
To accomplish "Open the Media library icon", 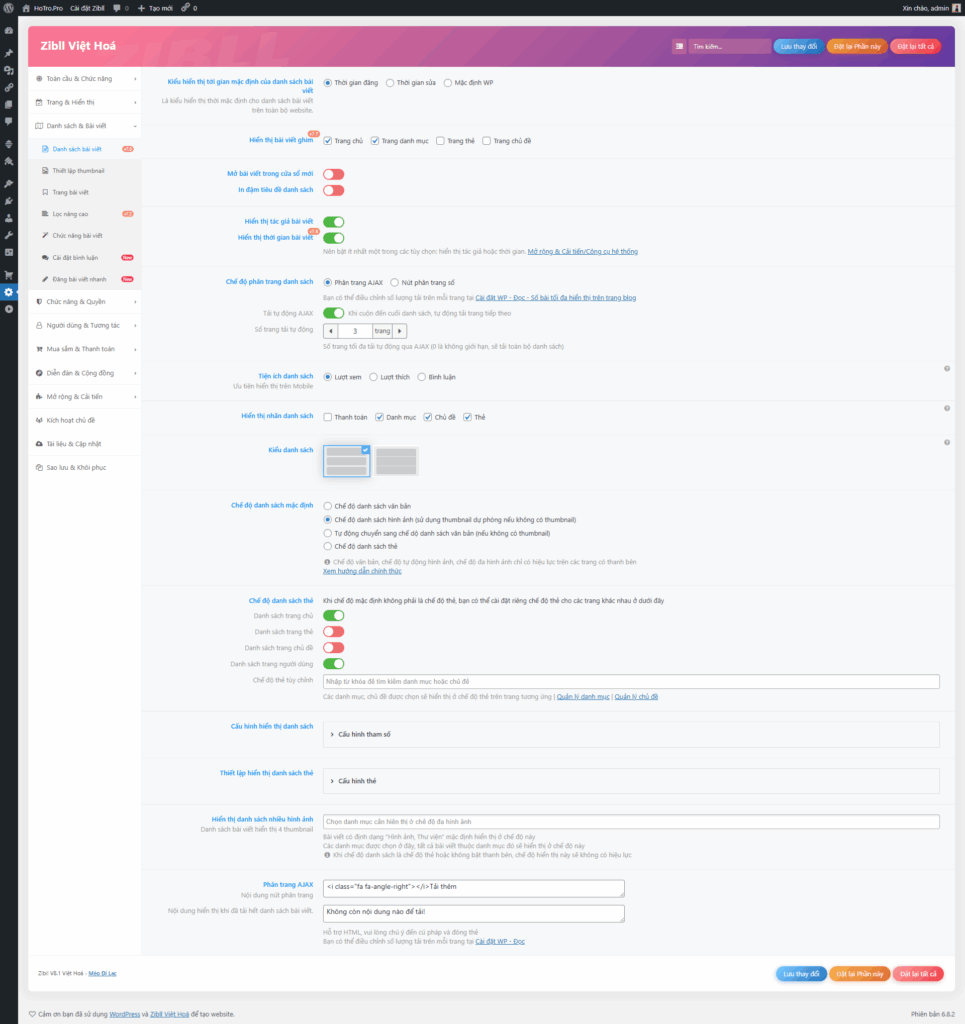I will pos(8,70).
